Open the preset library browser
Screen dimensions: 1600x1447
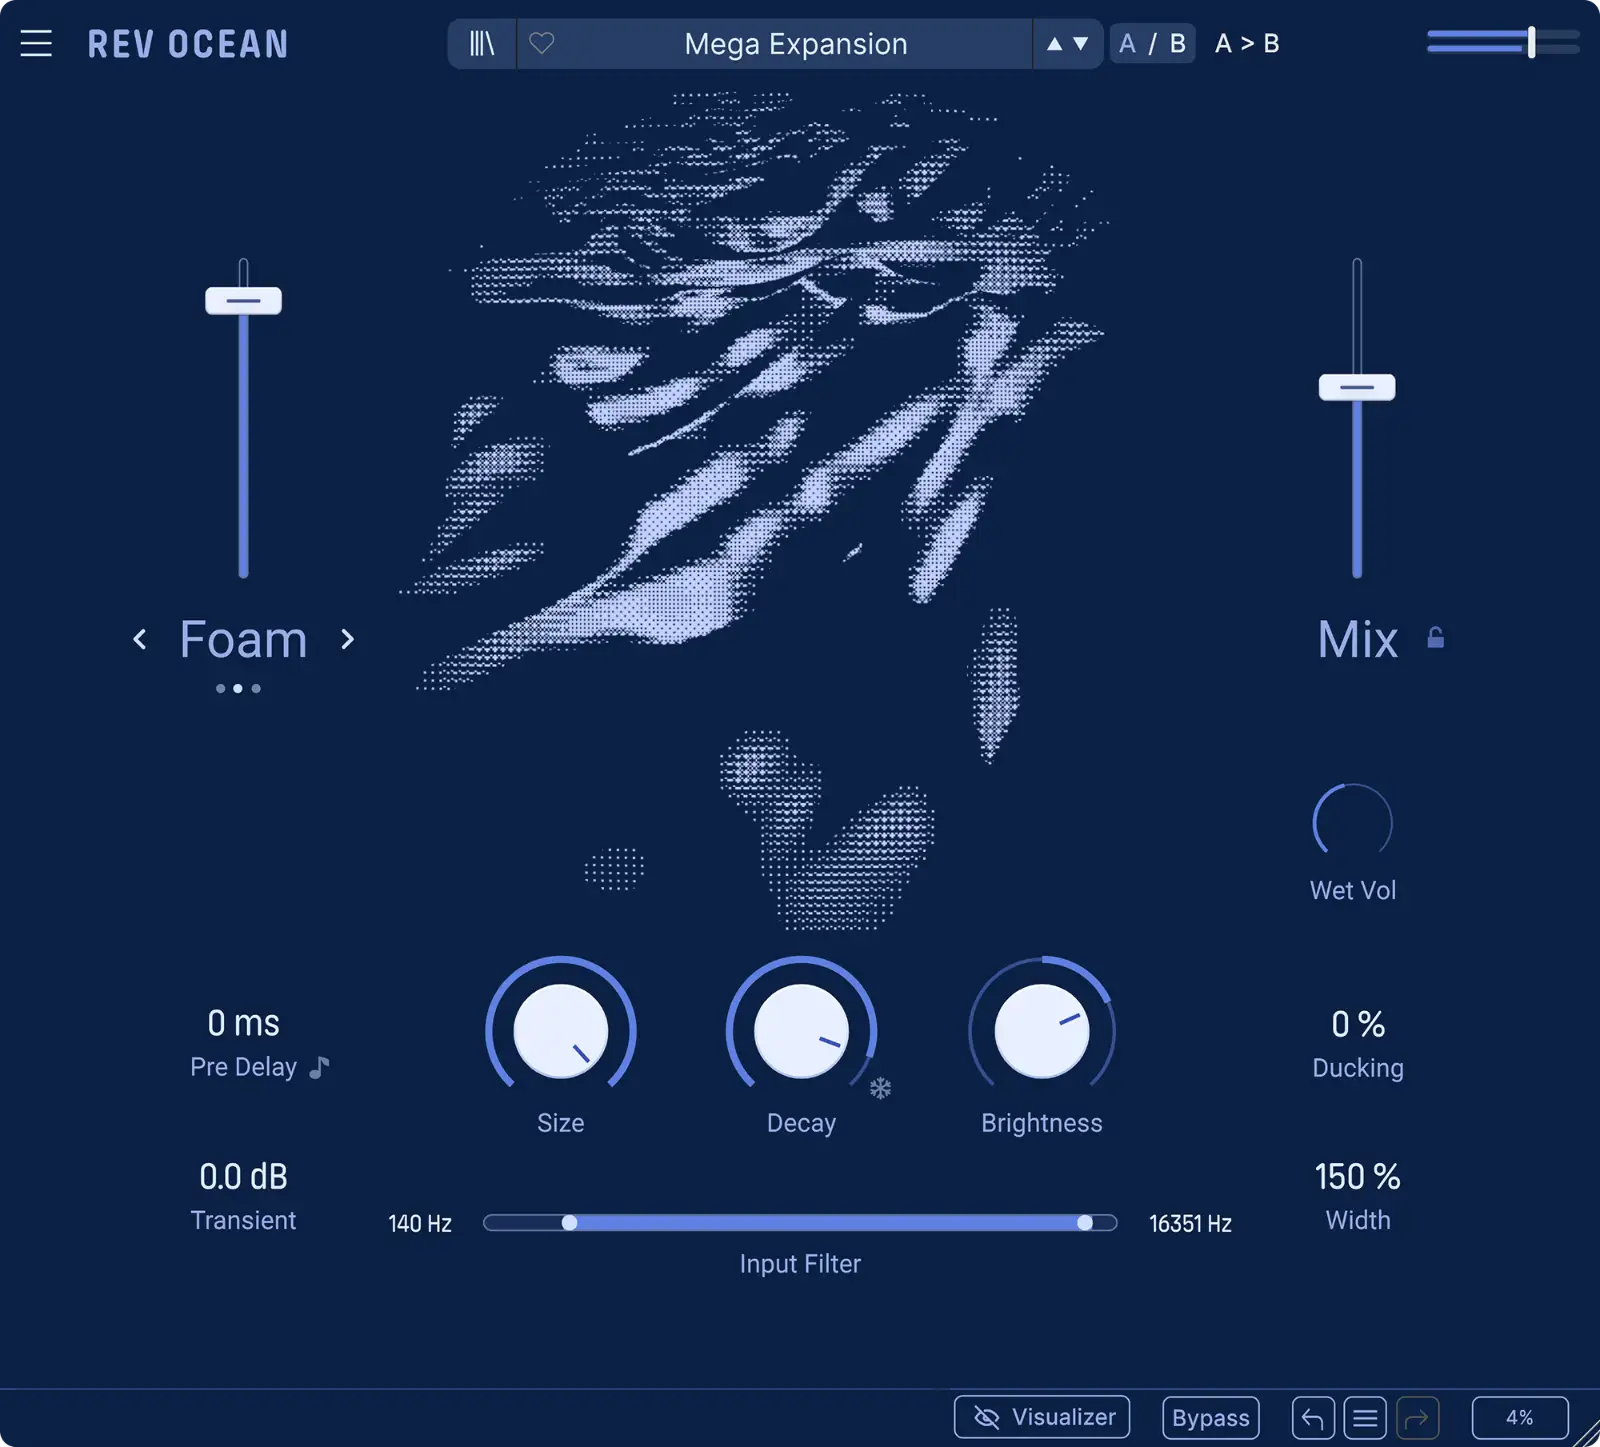click(482, 43)
